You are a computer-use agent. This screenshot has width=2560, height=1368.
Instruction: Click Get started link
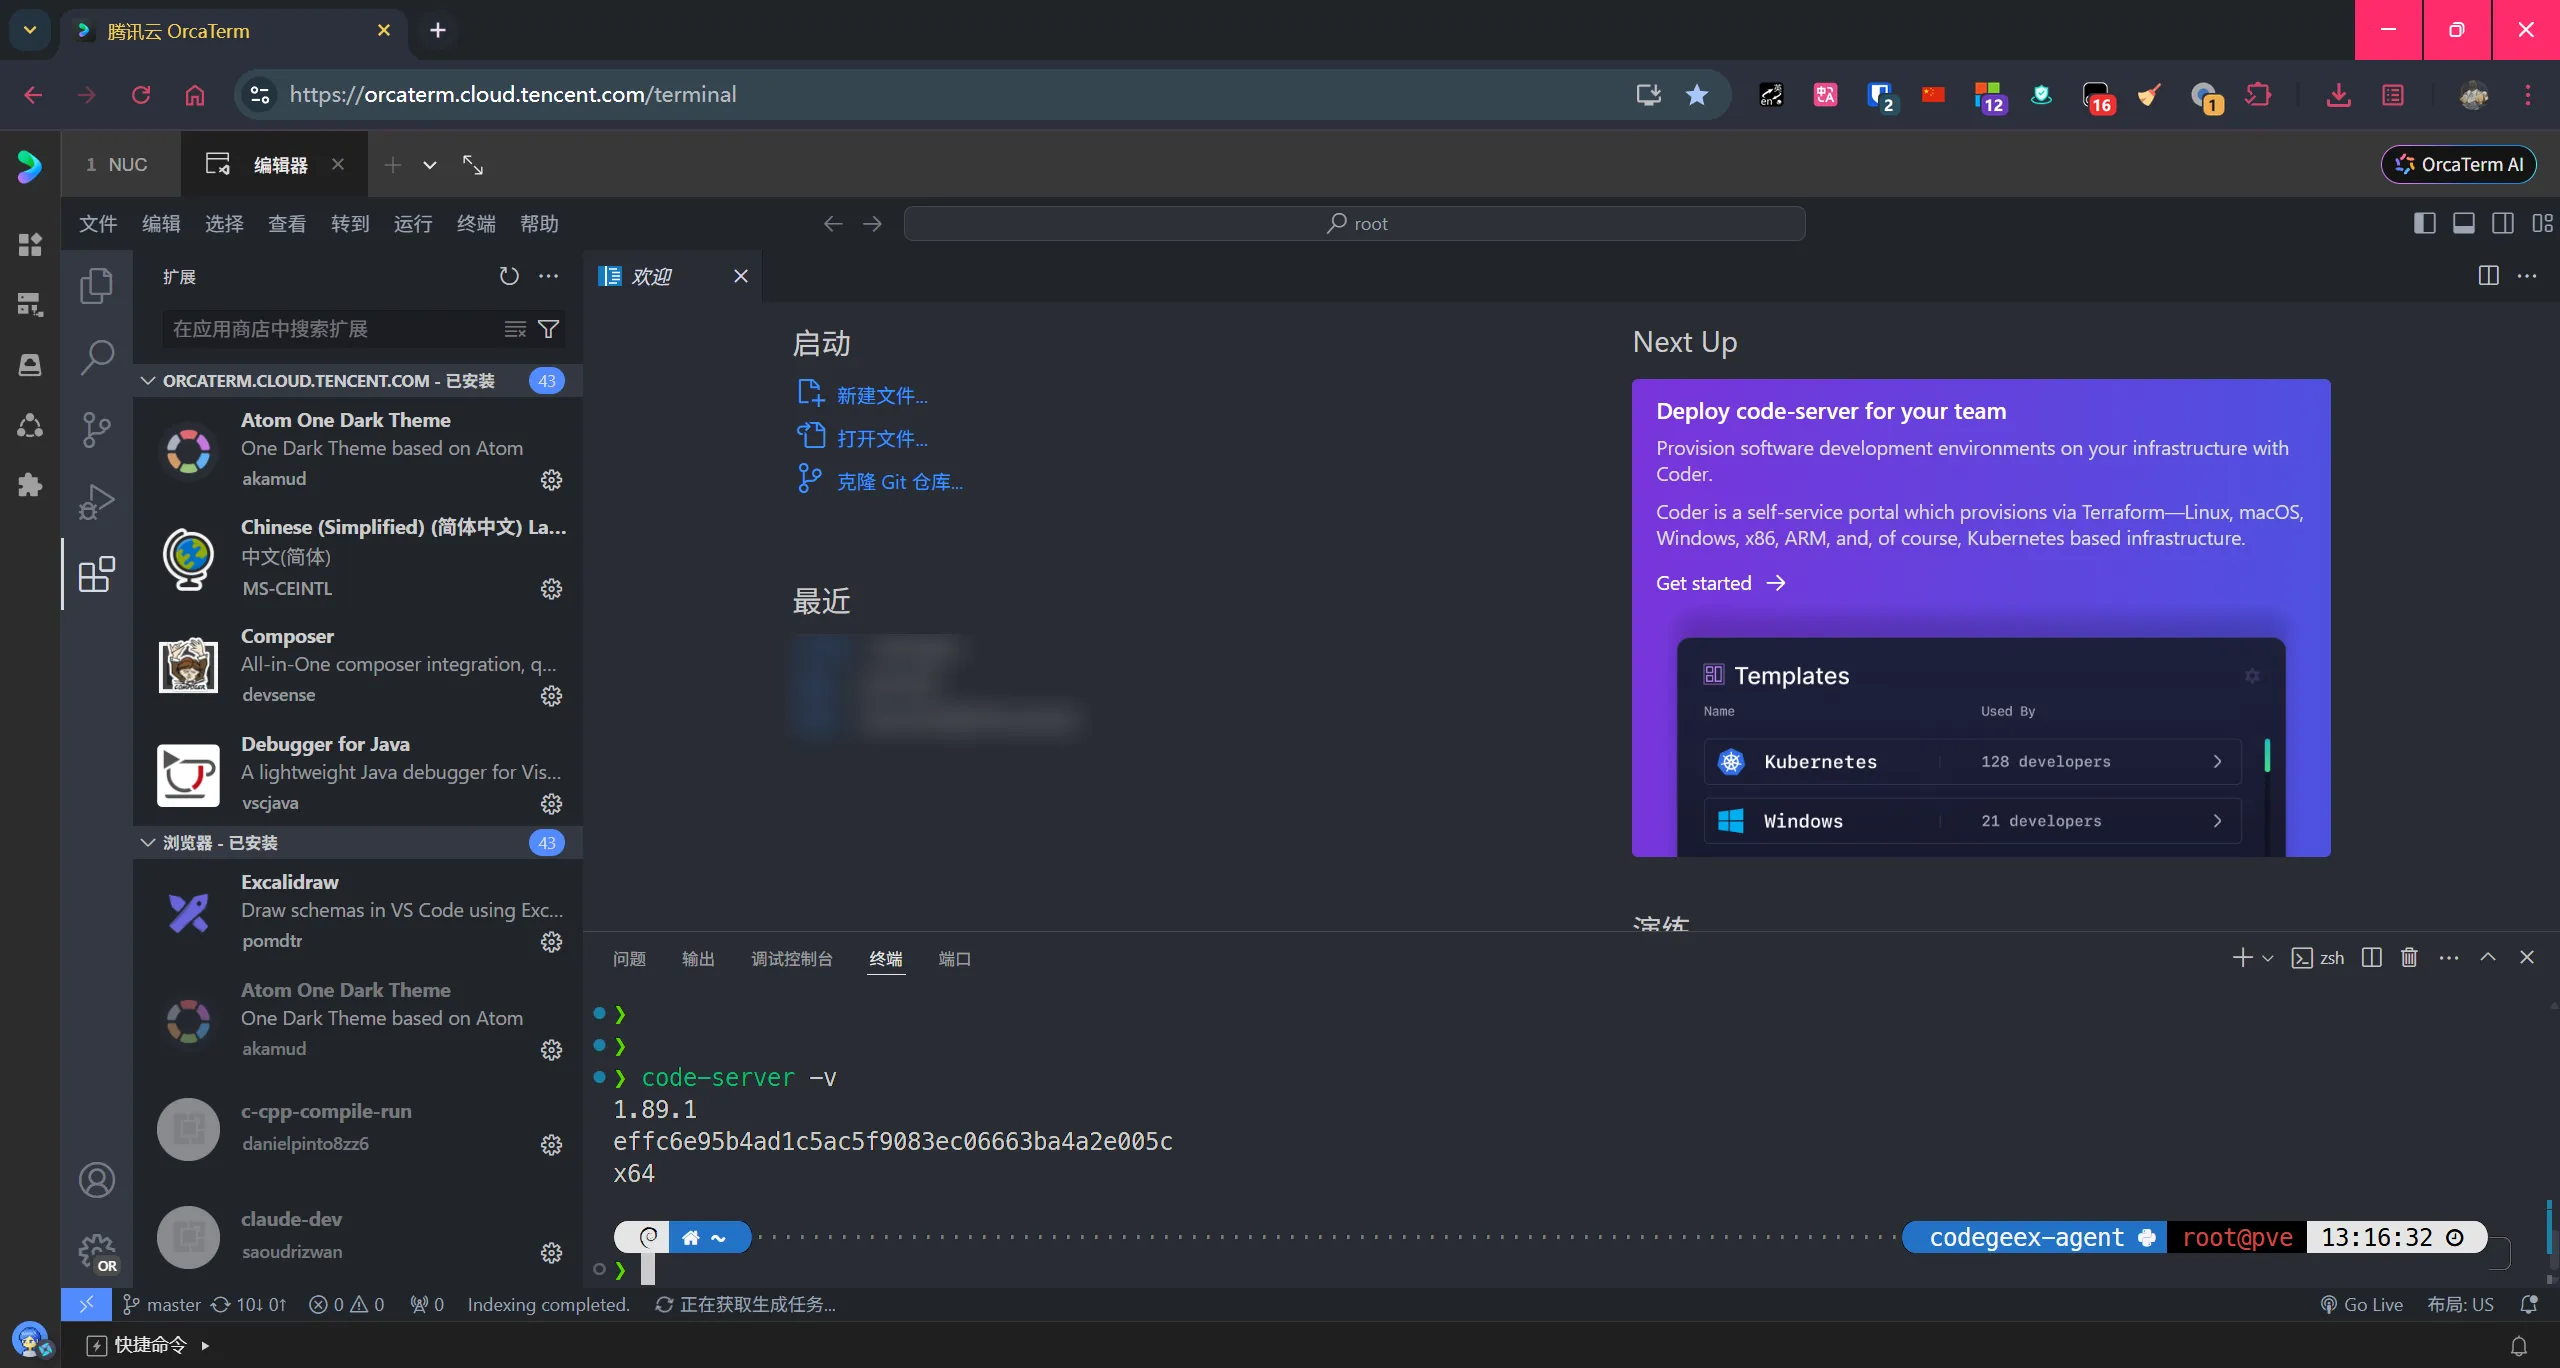(1720, 583)
